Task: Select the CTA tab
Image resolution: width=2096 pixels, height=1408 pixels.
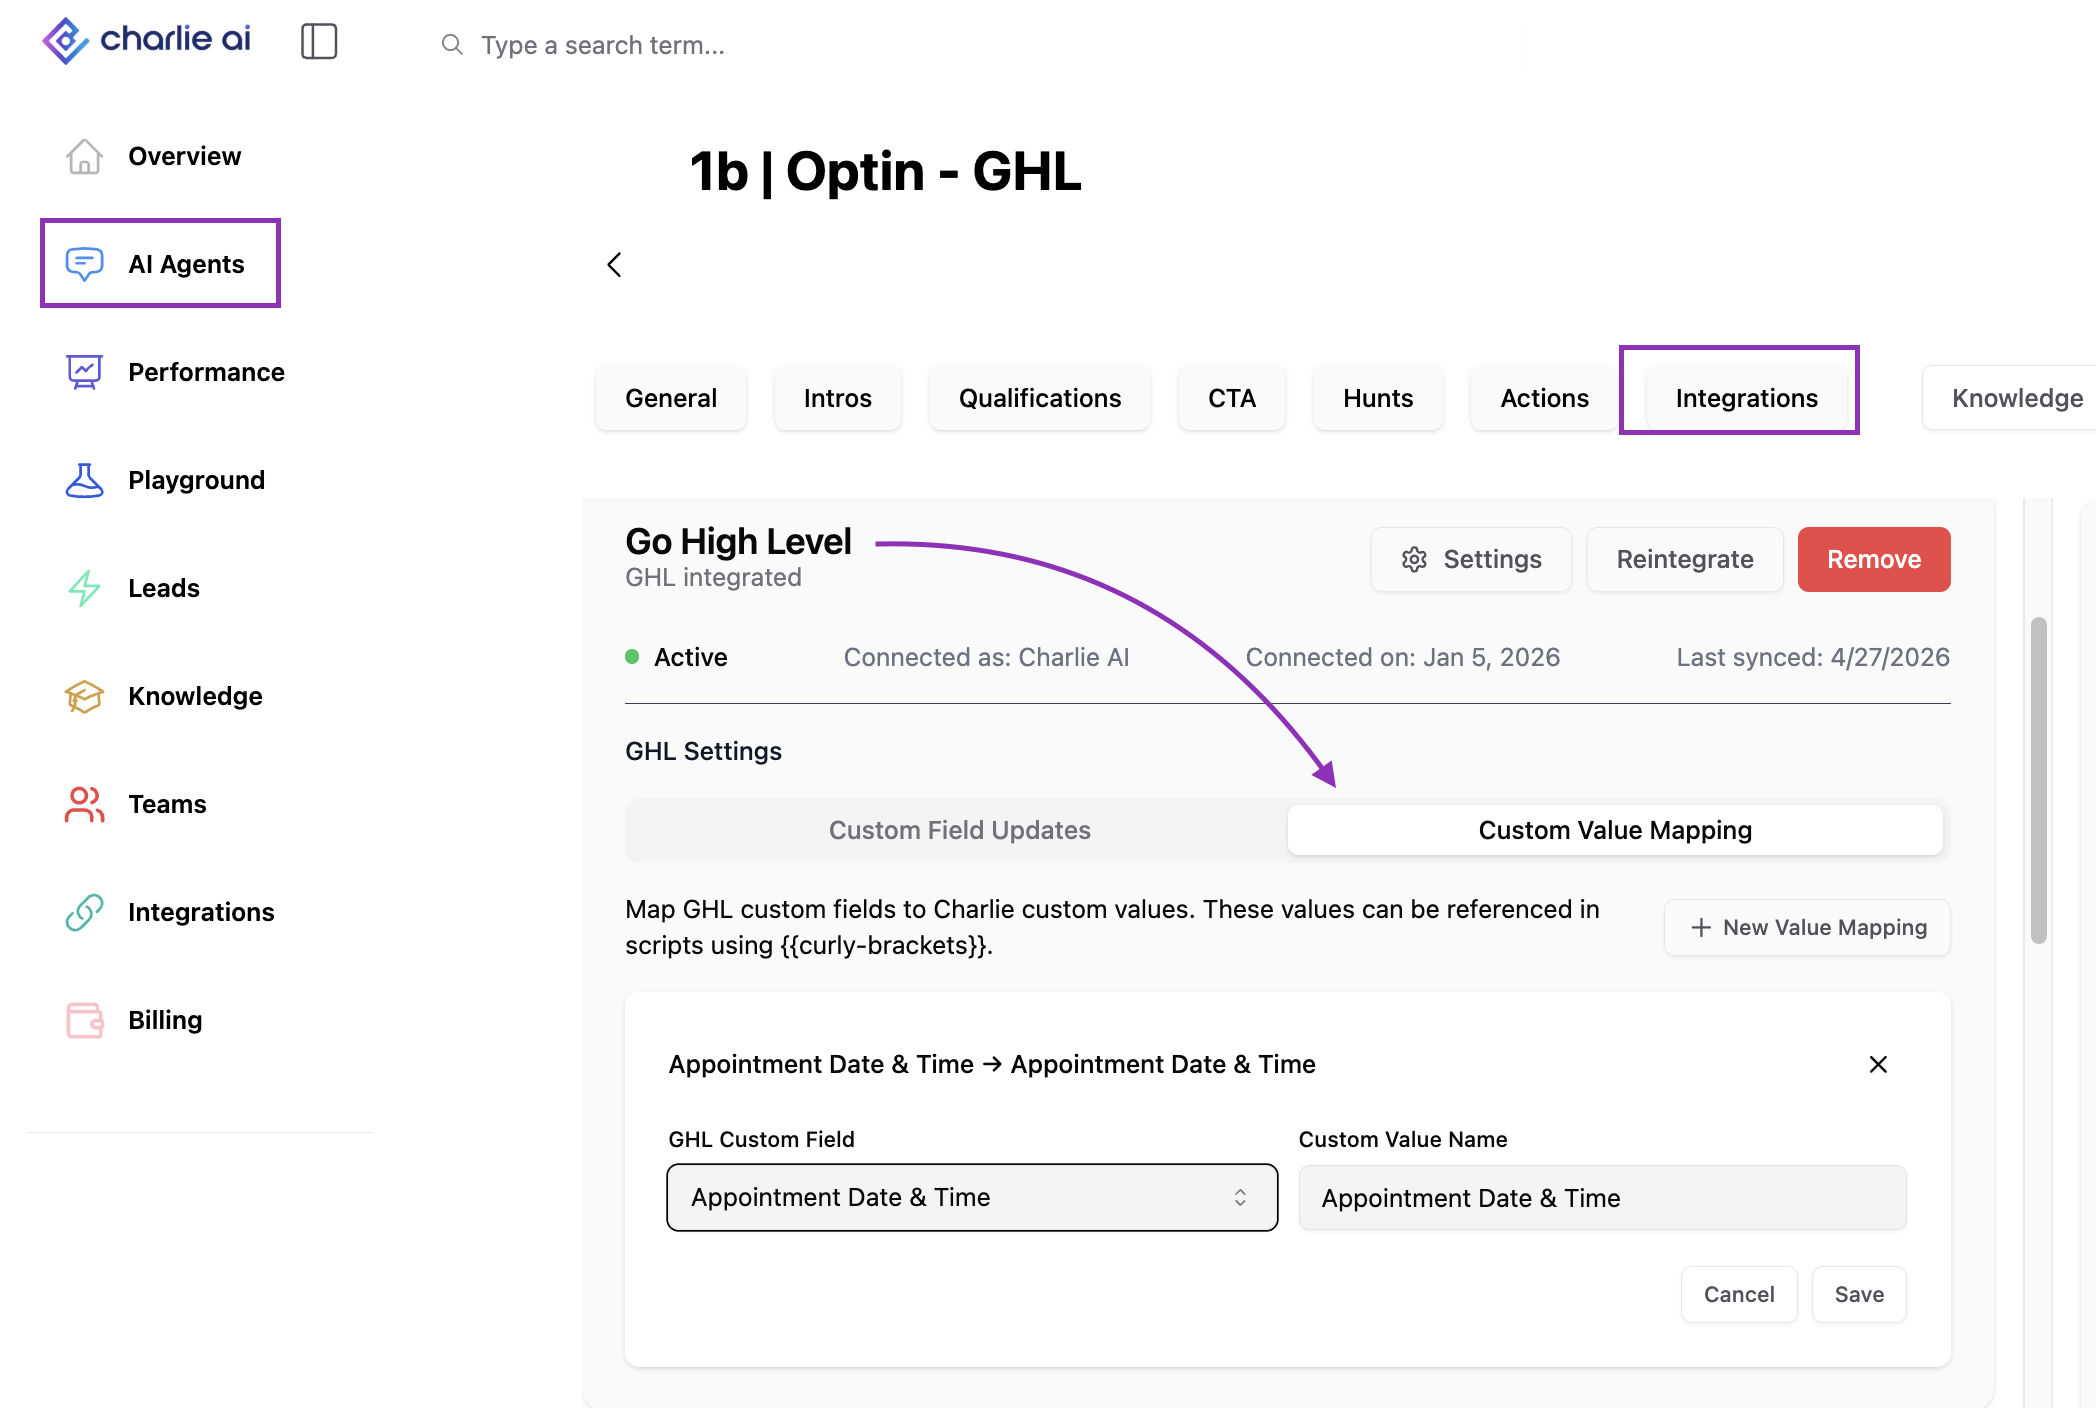Action: tap(1232, 398)
